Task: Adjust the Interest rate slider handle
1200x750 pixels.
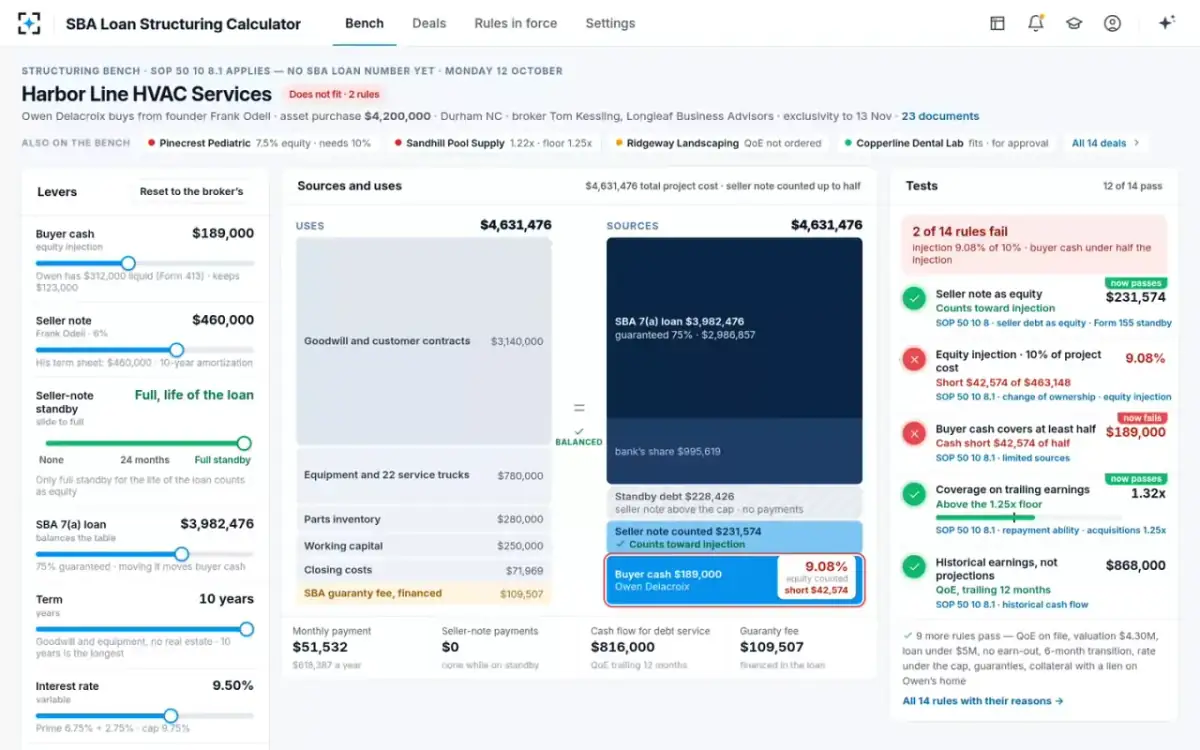Action: (x=170, y=716)
